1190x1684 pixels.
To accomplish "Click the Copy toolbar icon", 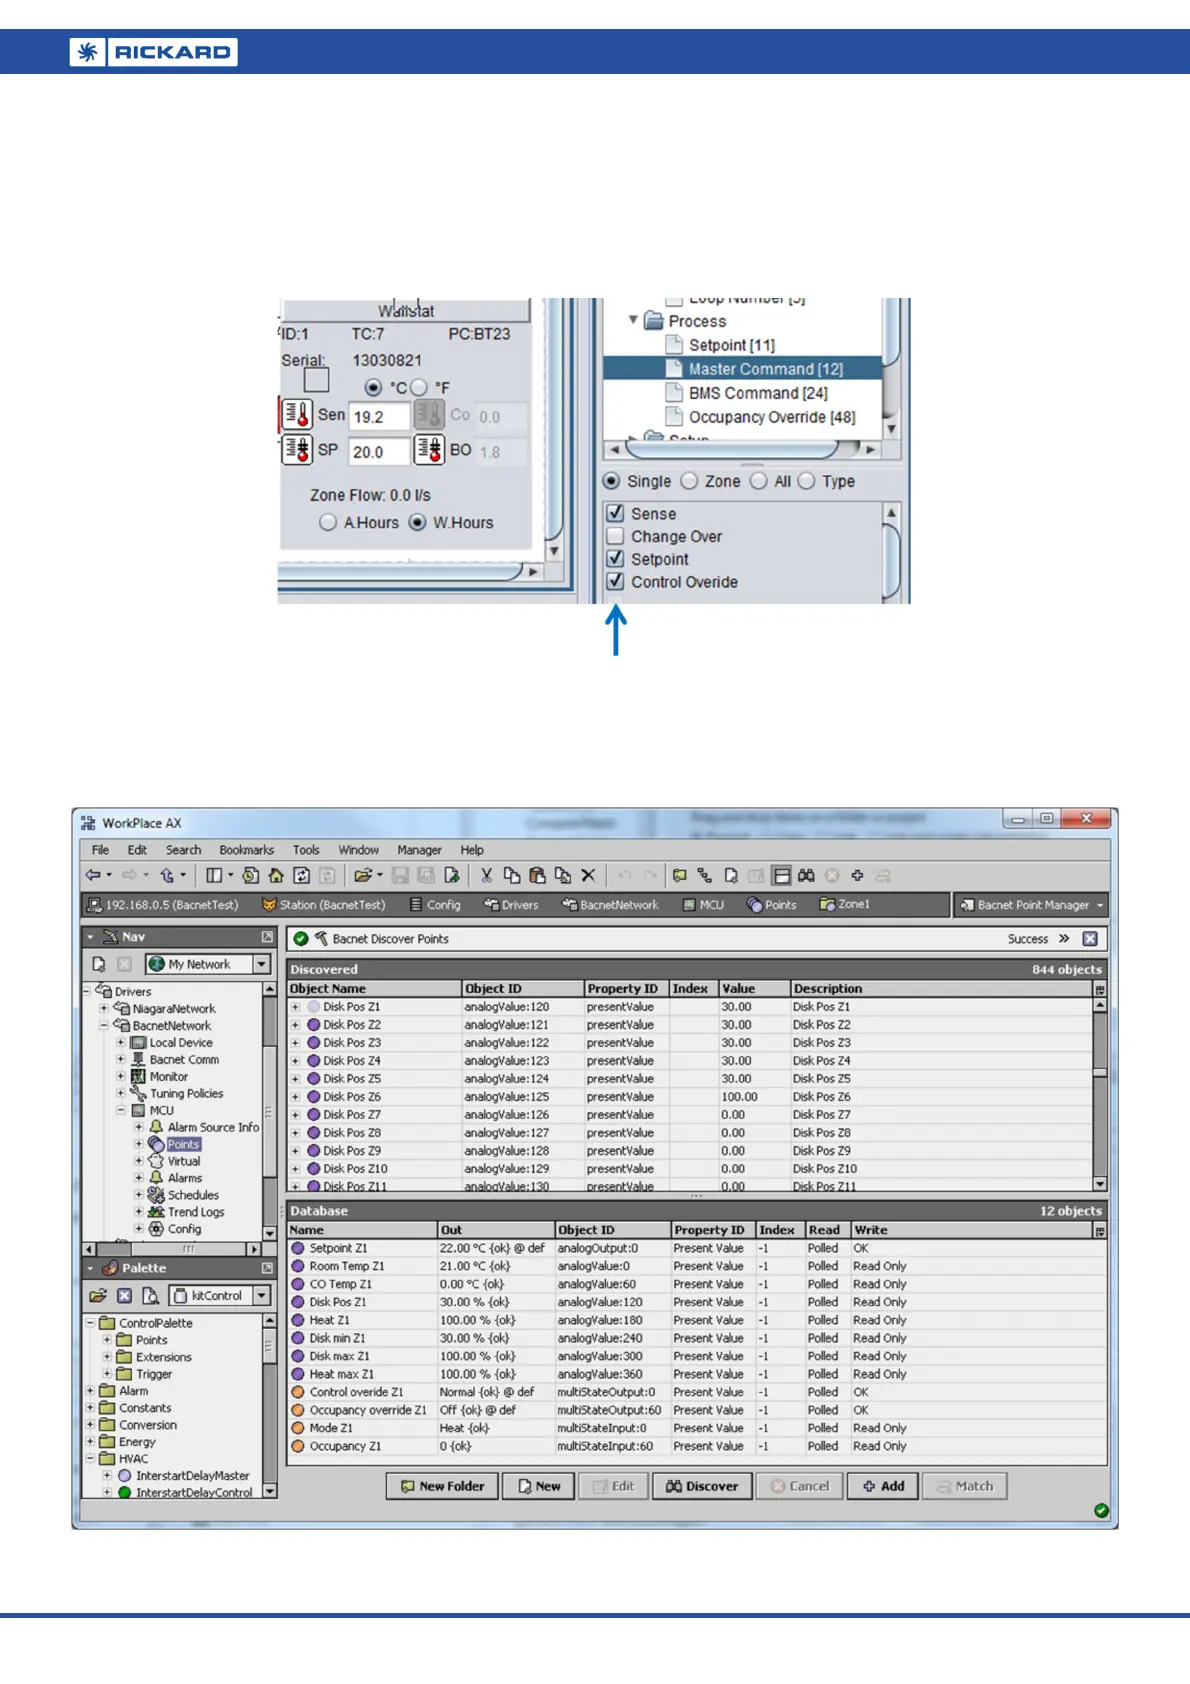I will point(511,875).
